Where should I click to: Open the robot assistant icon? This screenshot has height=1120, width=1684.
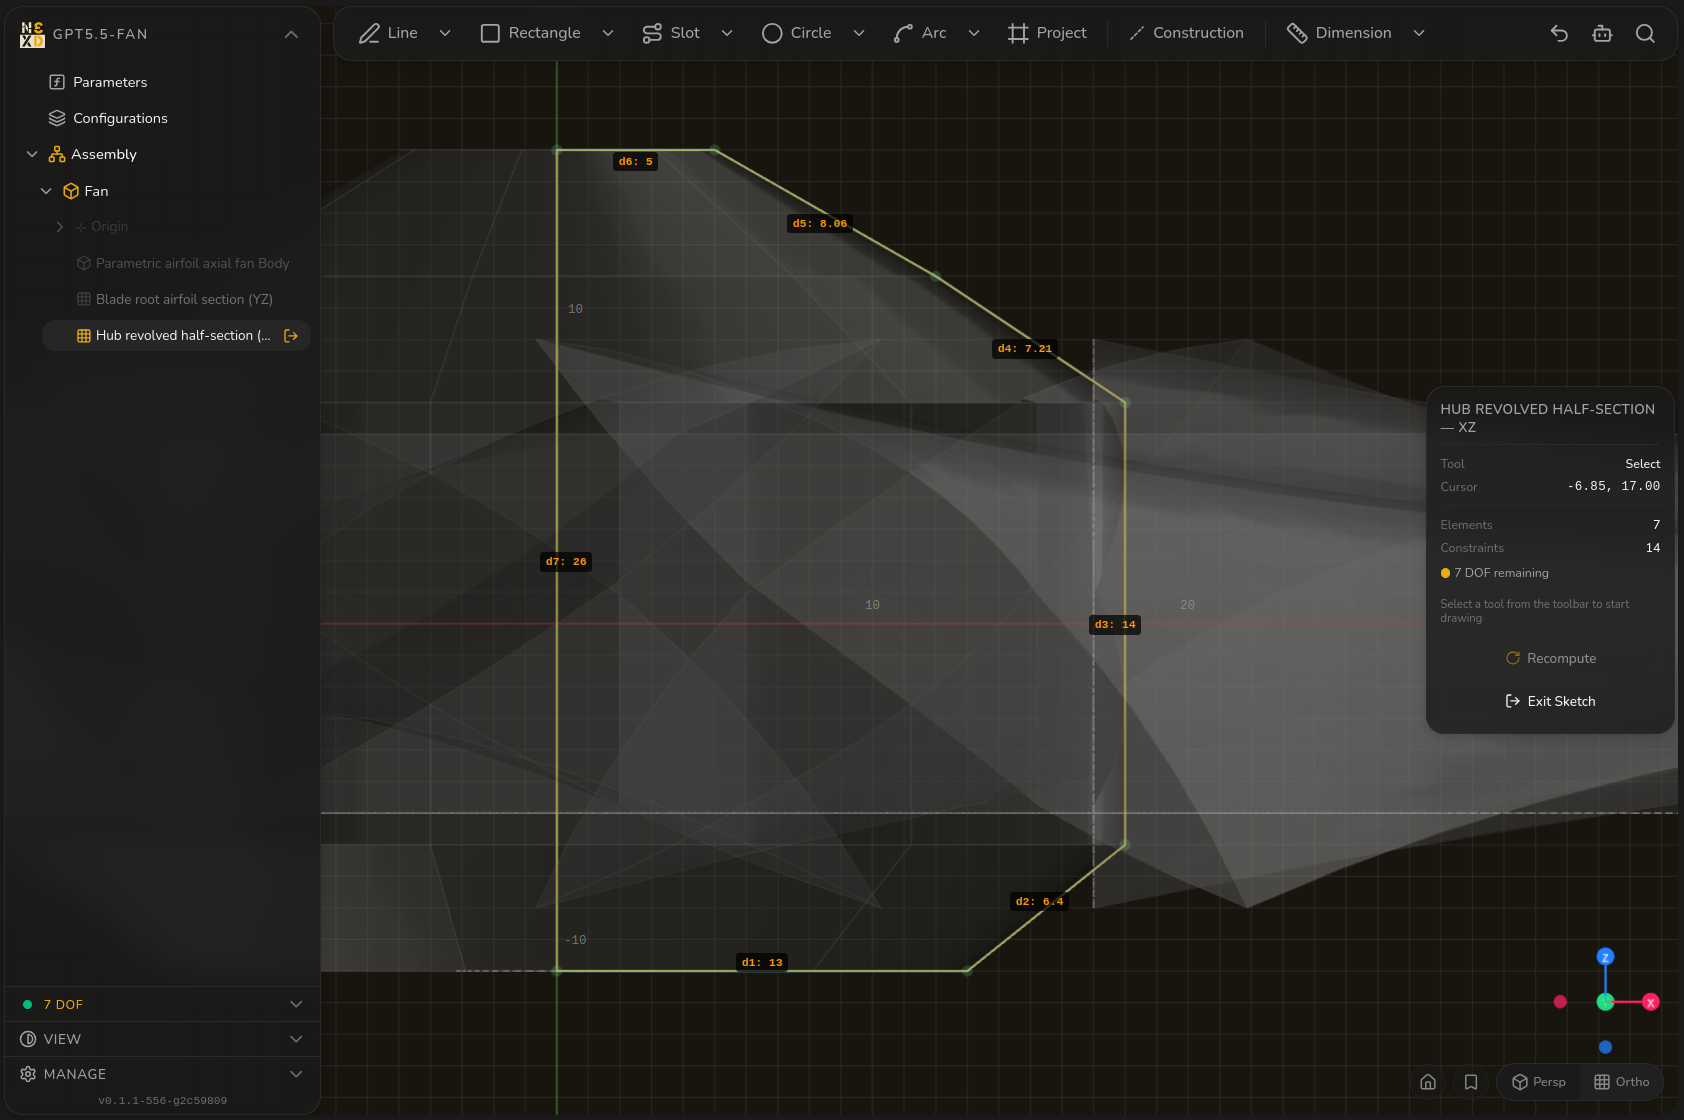(1602, 33)
